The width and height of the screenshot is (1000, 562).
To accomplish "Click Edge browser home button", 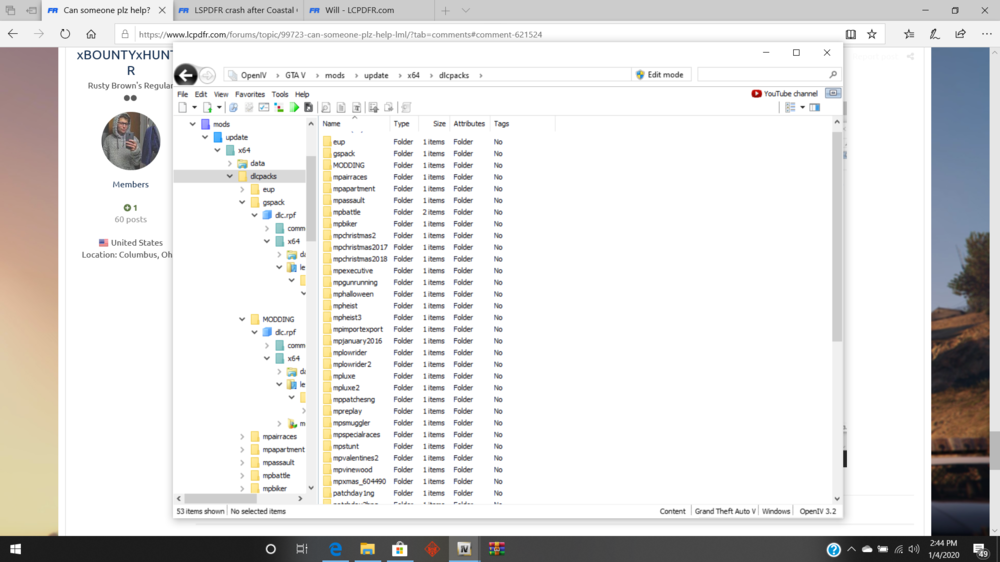I will coord(91,34).
